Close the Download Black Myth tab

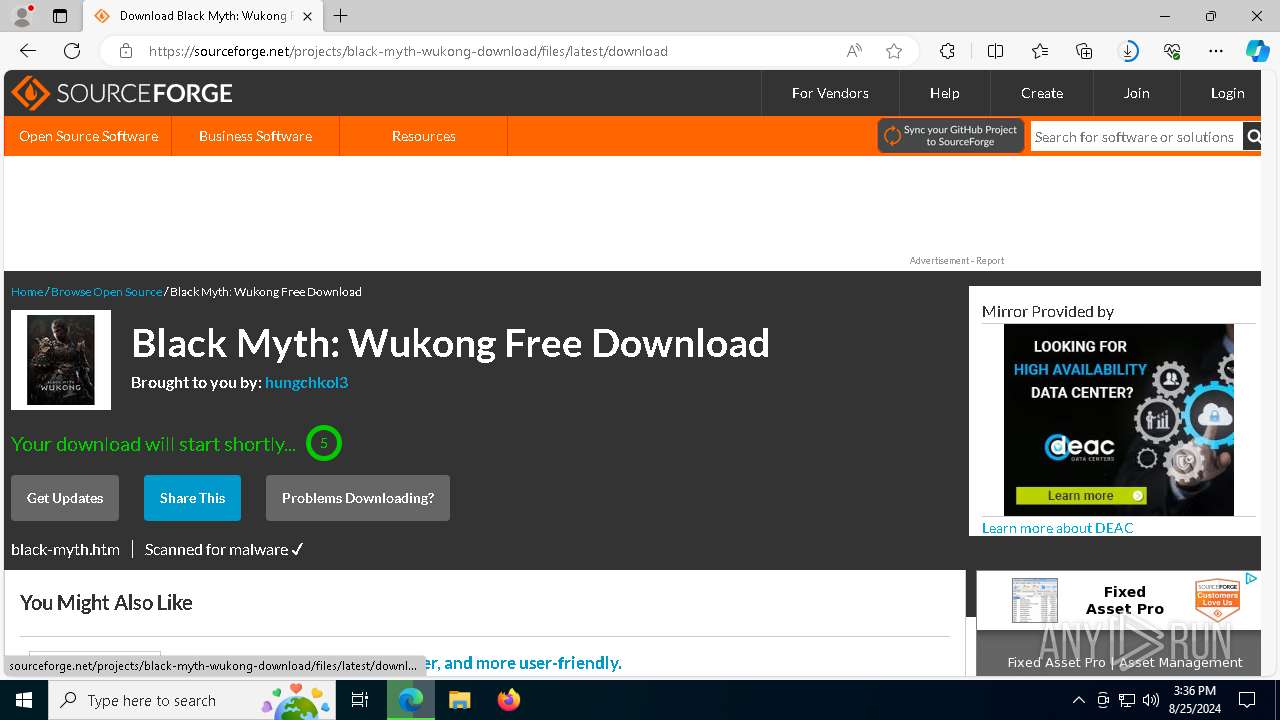(x=307, y=16)
